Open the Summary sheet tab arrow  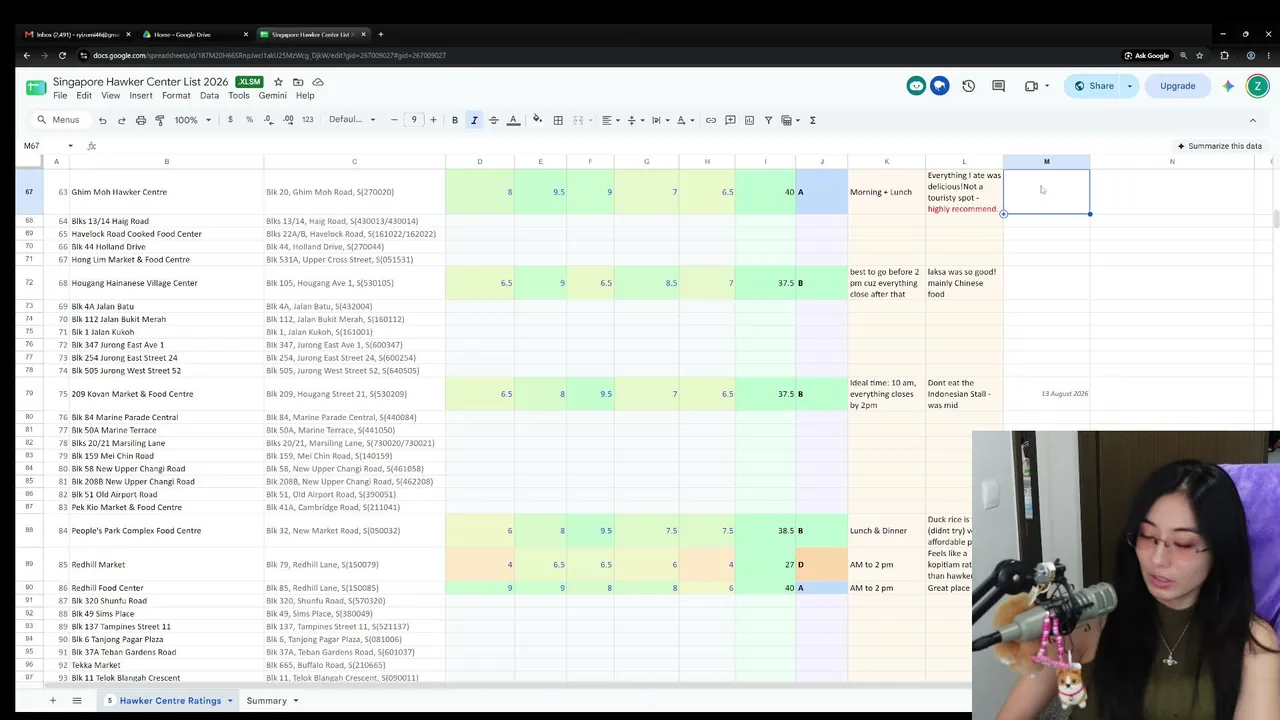click(295, 701)
